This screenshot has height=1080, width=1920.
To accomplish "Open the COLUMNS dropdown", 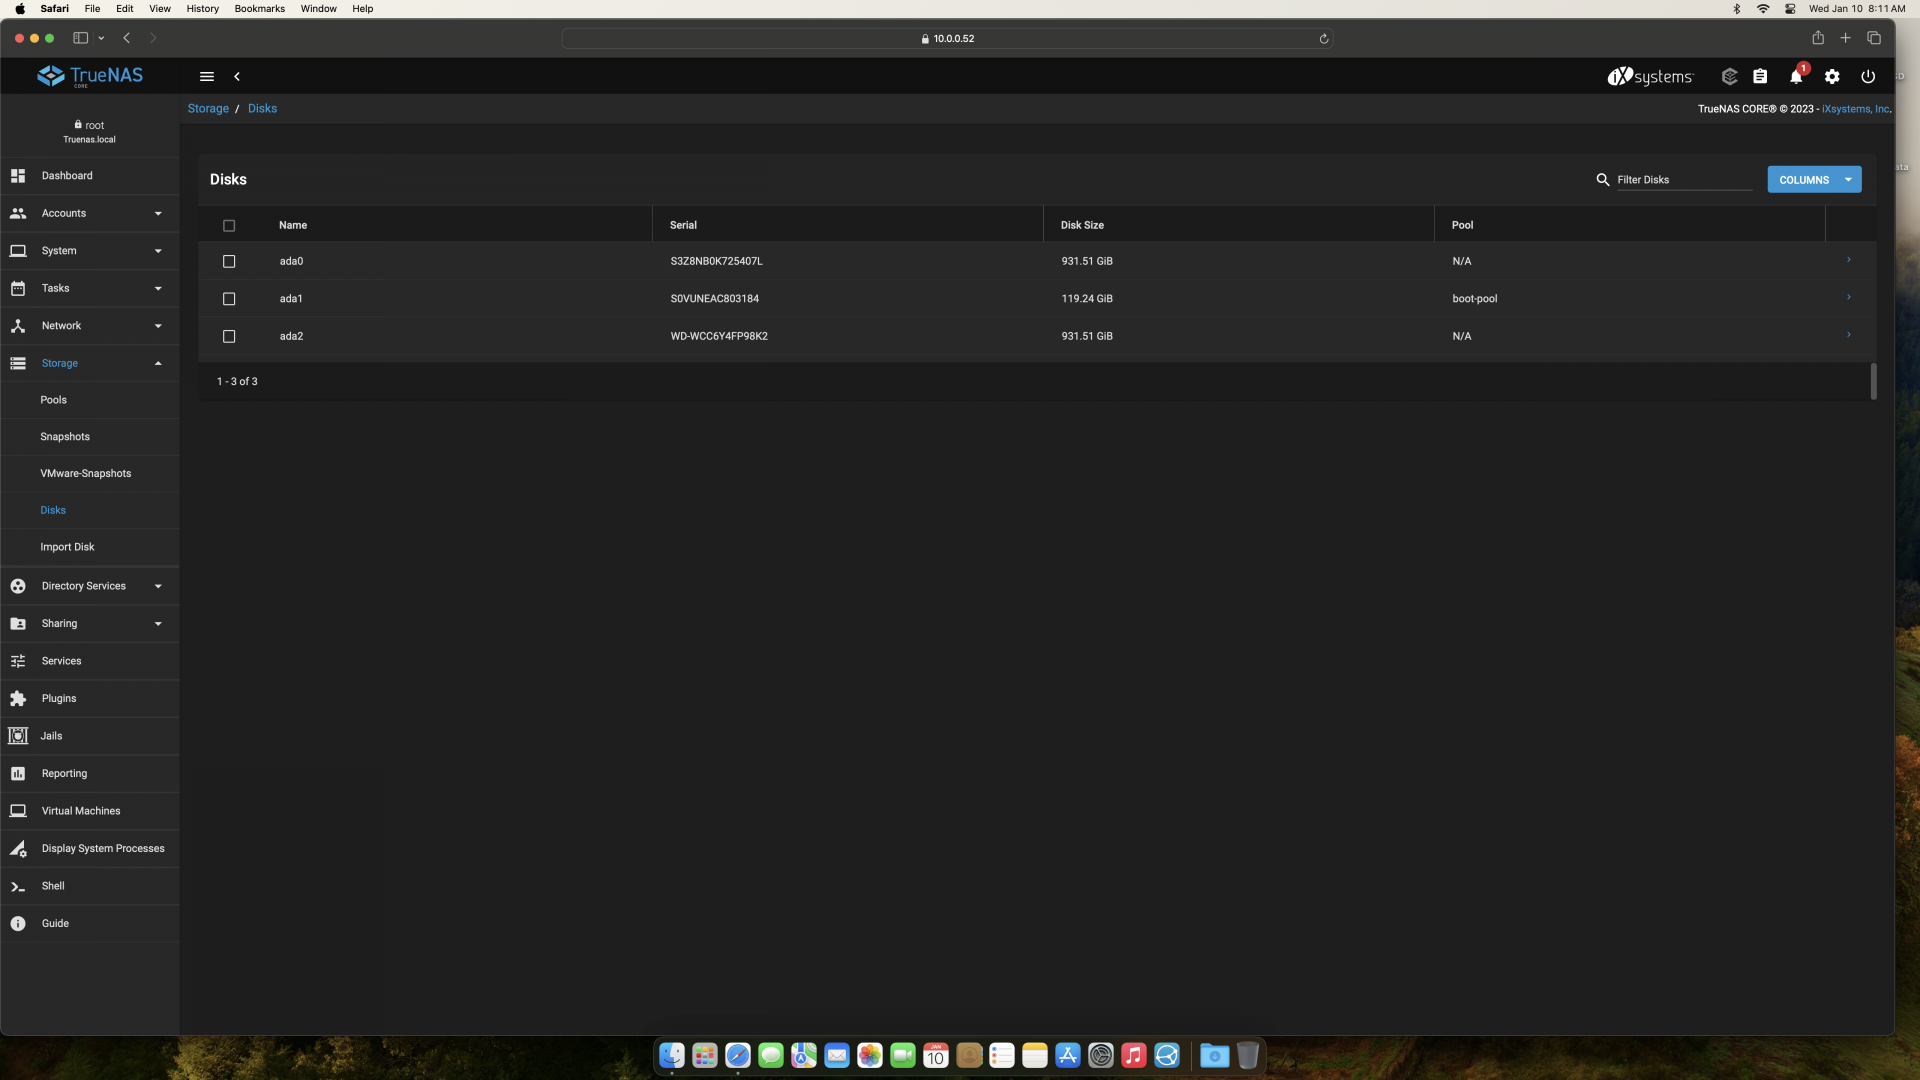I will point(1814,180).
